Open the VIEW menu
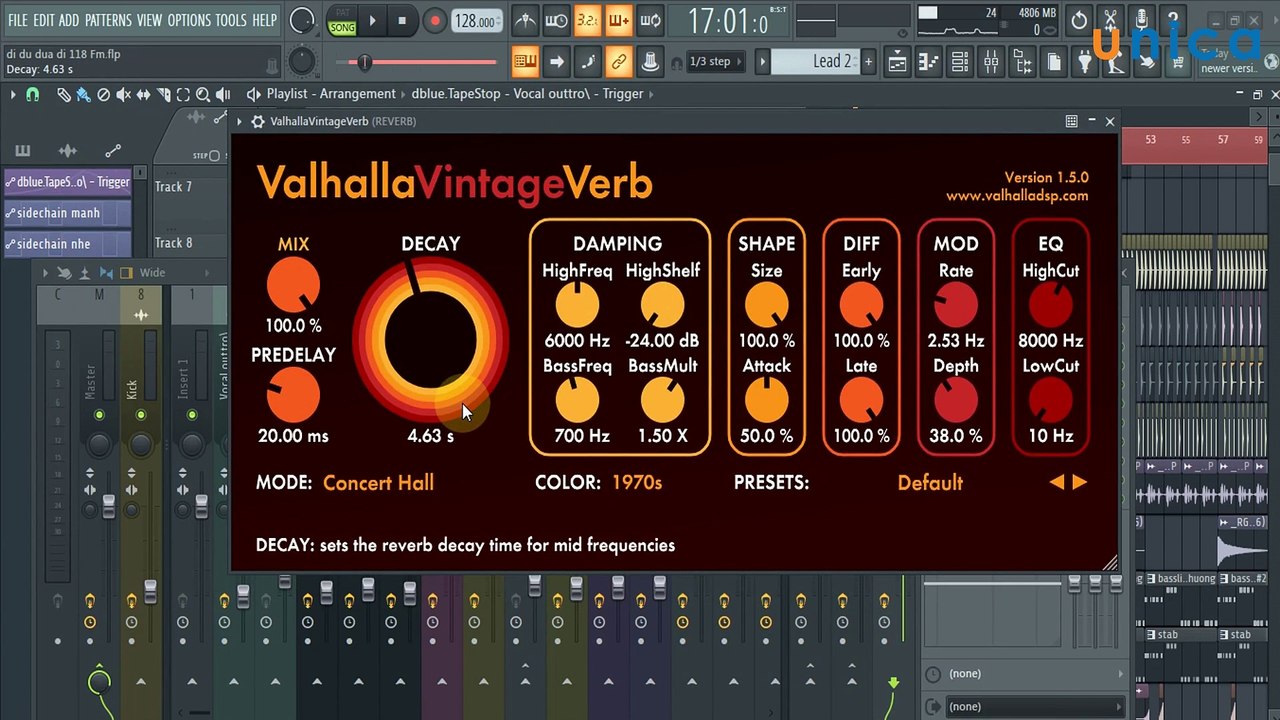Image resolution: width=1280 pixels, height=720 pixels. [149, 20]
